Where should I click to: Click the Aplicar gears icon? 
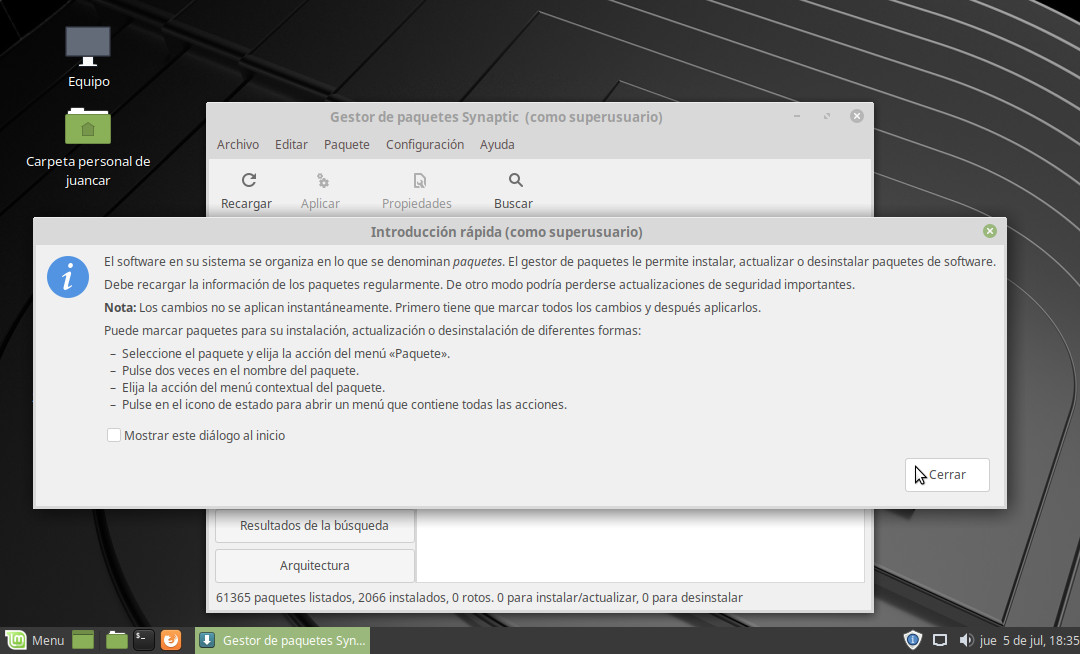coord(322,181)
